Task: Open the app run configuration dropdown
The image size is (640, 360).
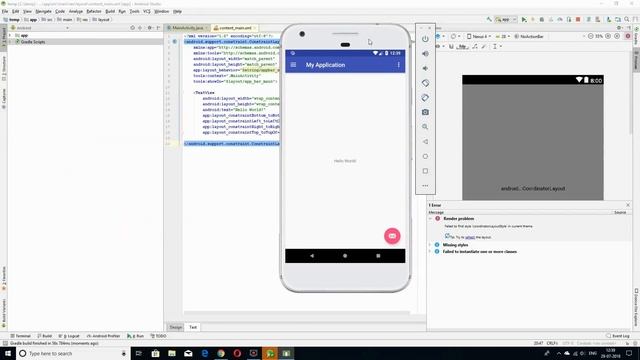Action: tap(506, 20)
